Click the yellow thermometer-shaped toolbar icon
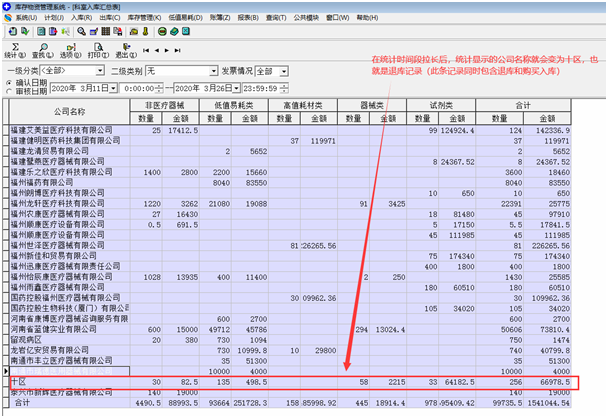This screenshot has width=608, height=418. tap(146, 31)
